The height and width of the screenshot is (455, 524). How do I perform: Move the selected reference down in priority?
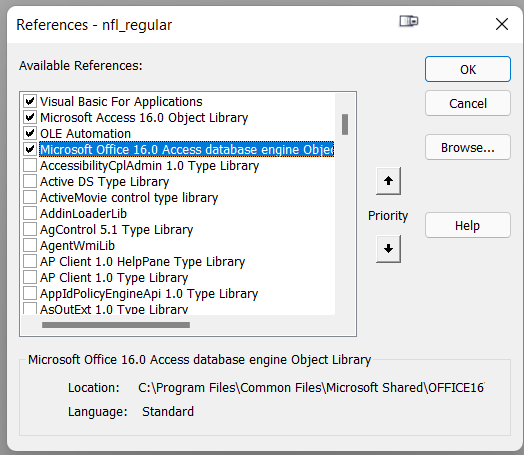(388, 249)
